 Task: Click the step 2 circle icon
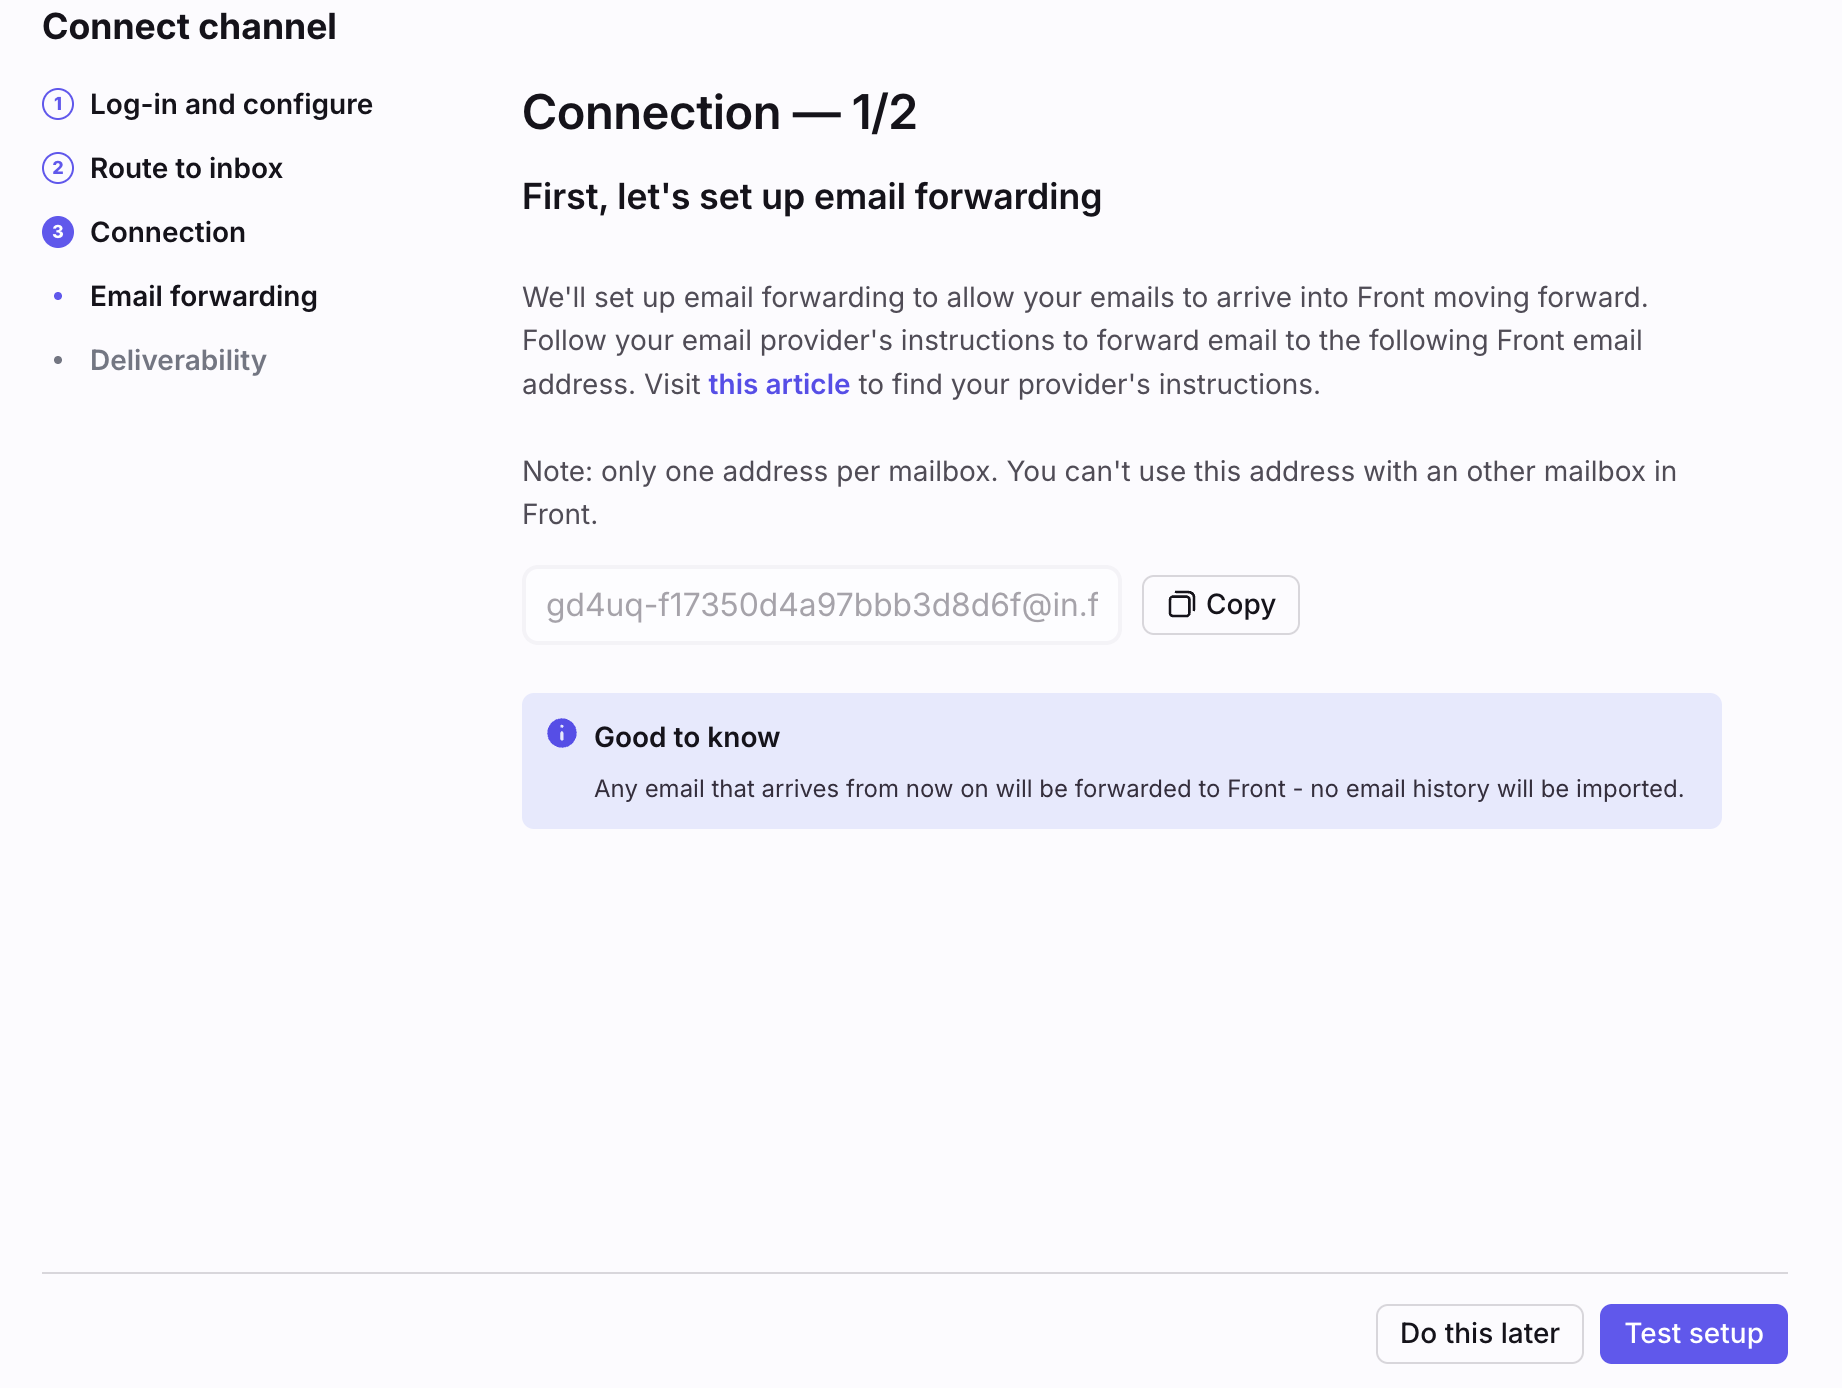pyautogui.click(x=58, y=168)
